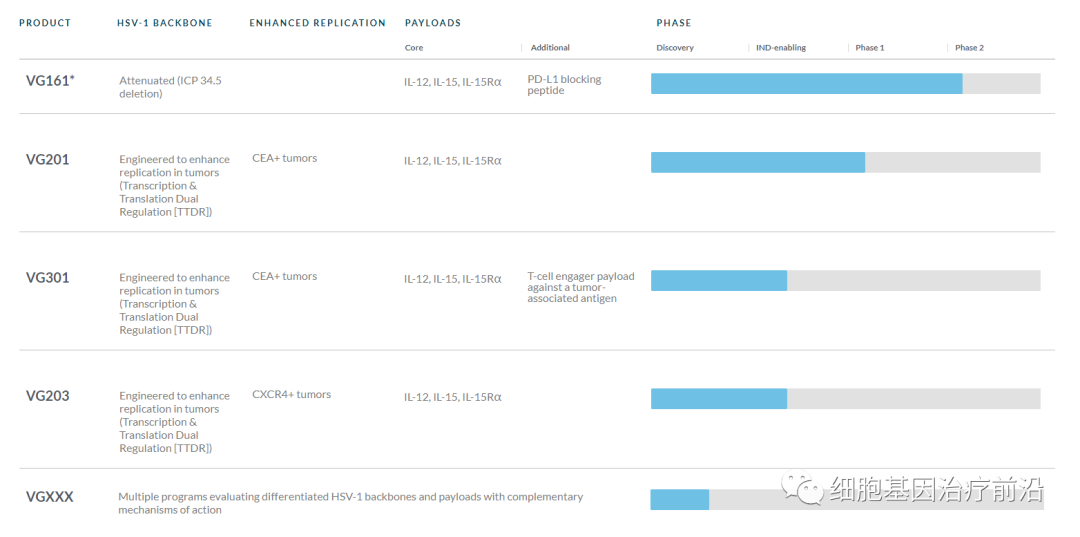This screenshot has height=537, width=1080.
Task: Select the HSV-1 BACKBONE column header
Action: click(165, 23)
